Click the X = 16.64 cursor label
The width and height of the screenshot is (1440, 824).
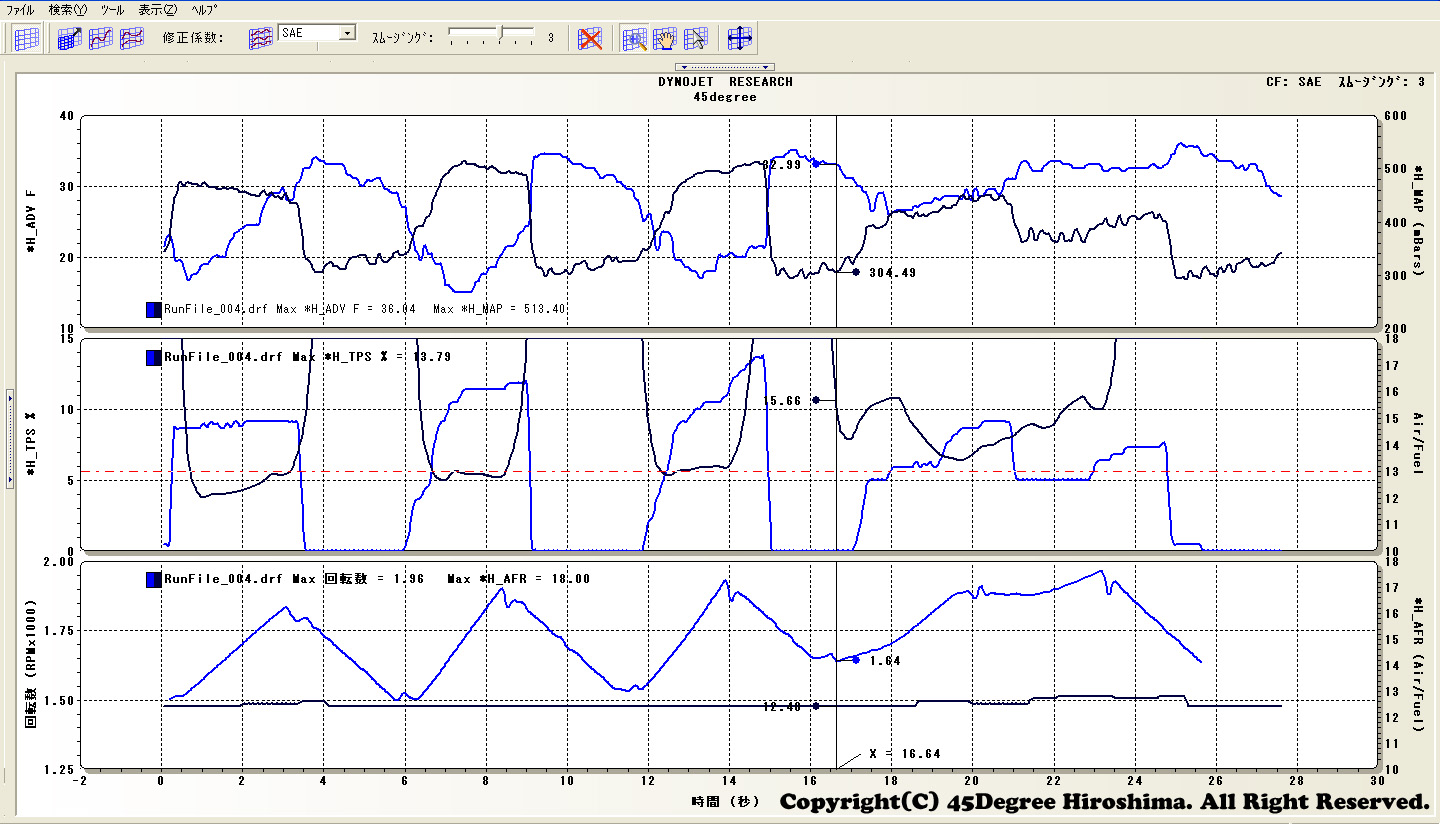click(904, 753)
